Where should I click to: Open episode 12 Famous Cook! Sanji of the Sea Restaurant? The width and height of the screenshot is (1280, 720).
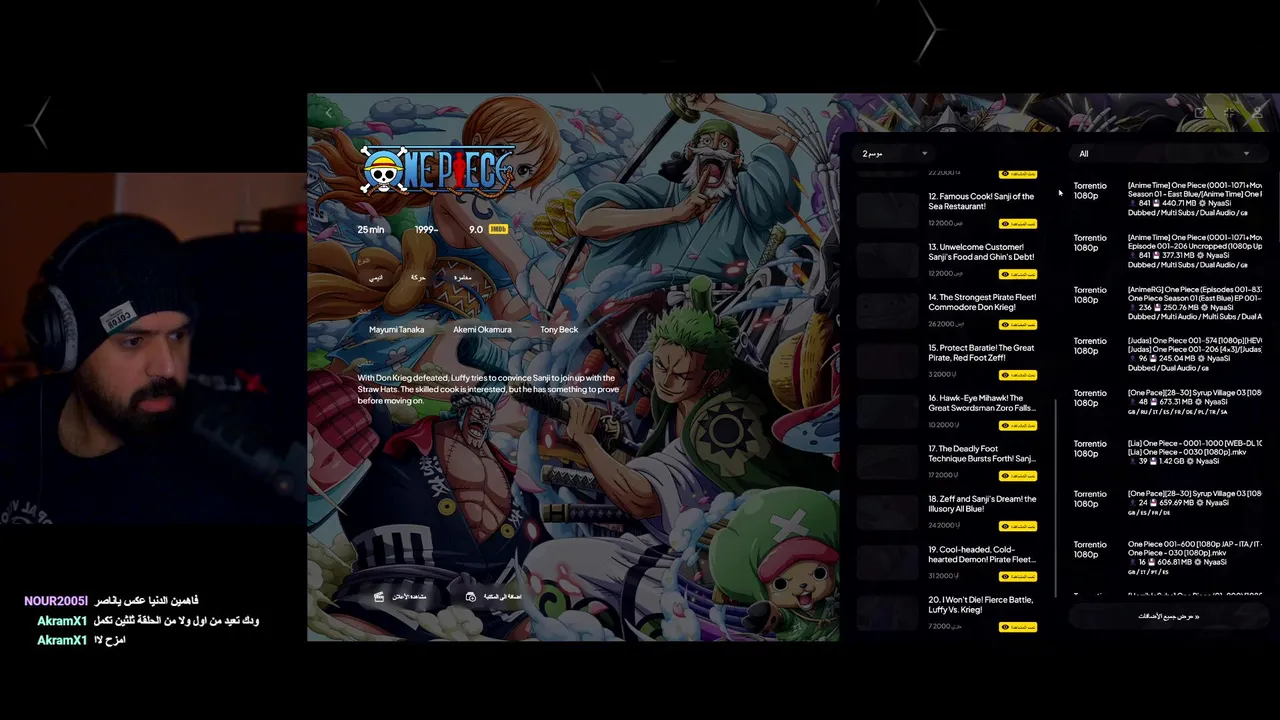(981, 201)
